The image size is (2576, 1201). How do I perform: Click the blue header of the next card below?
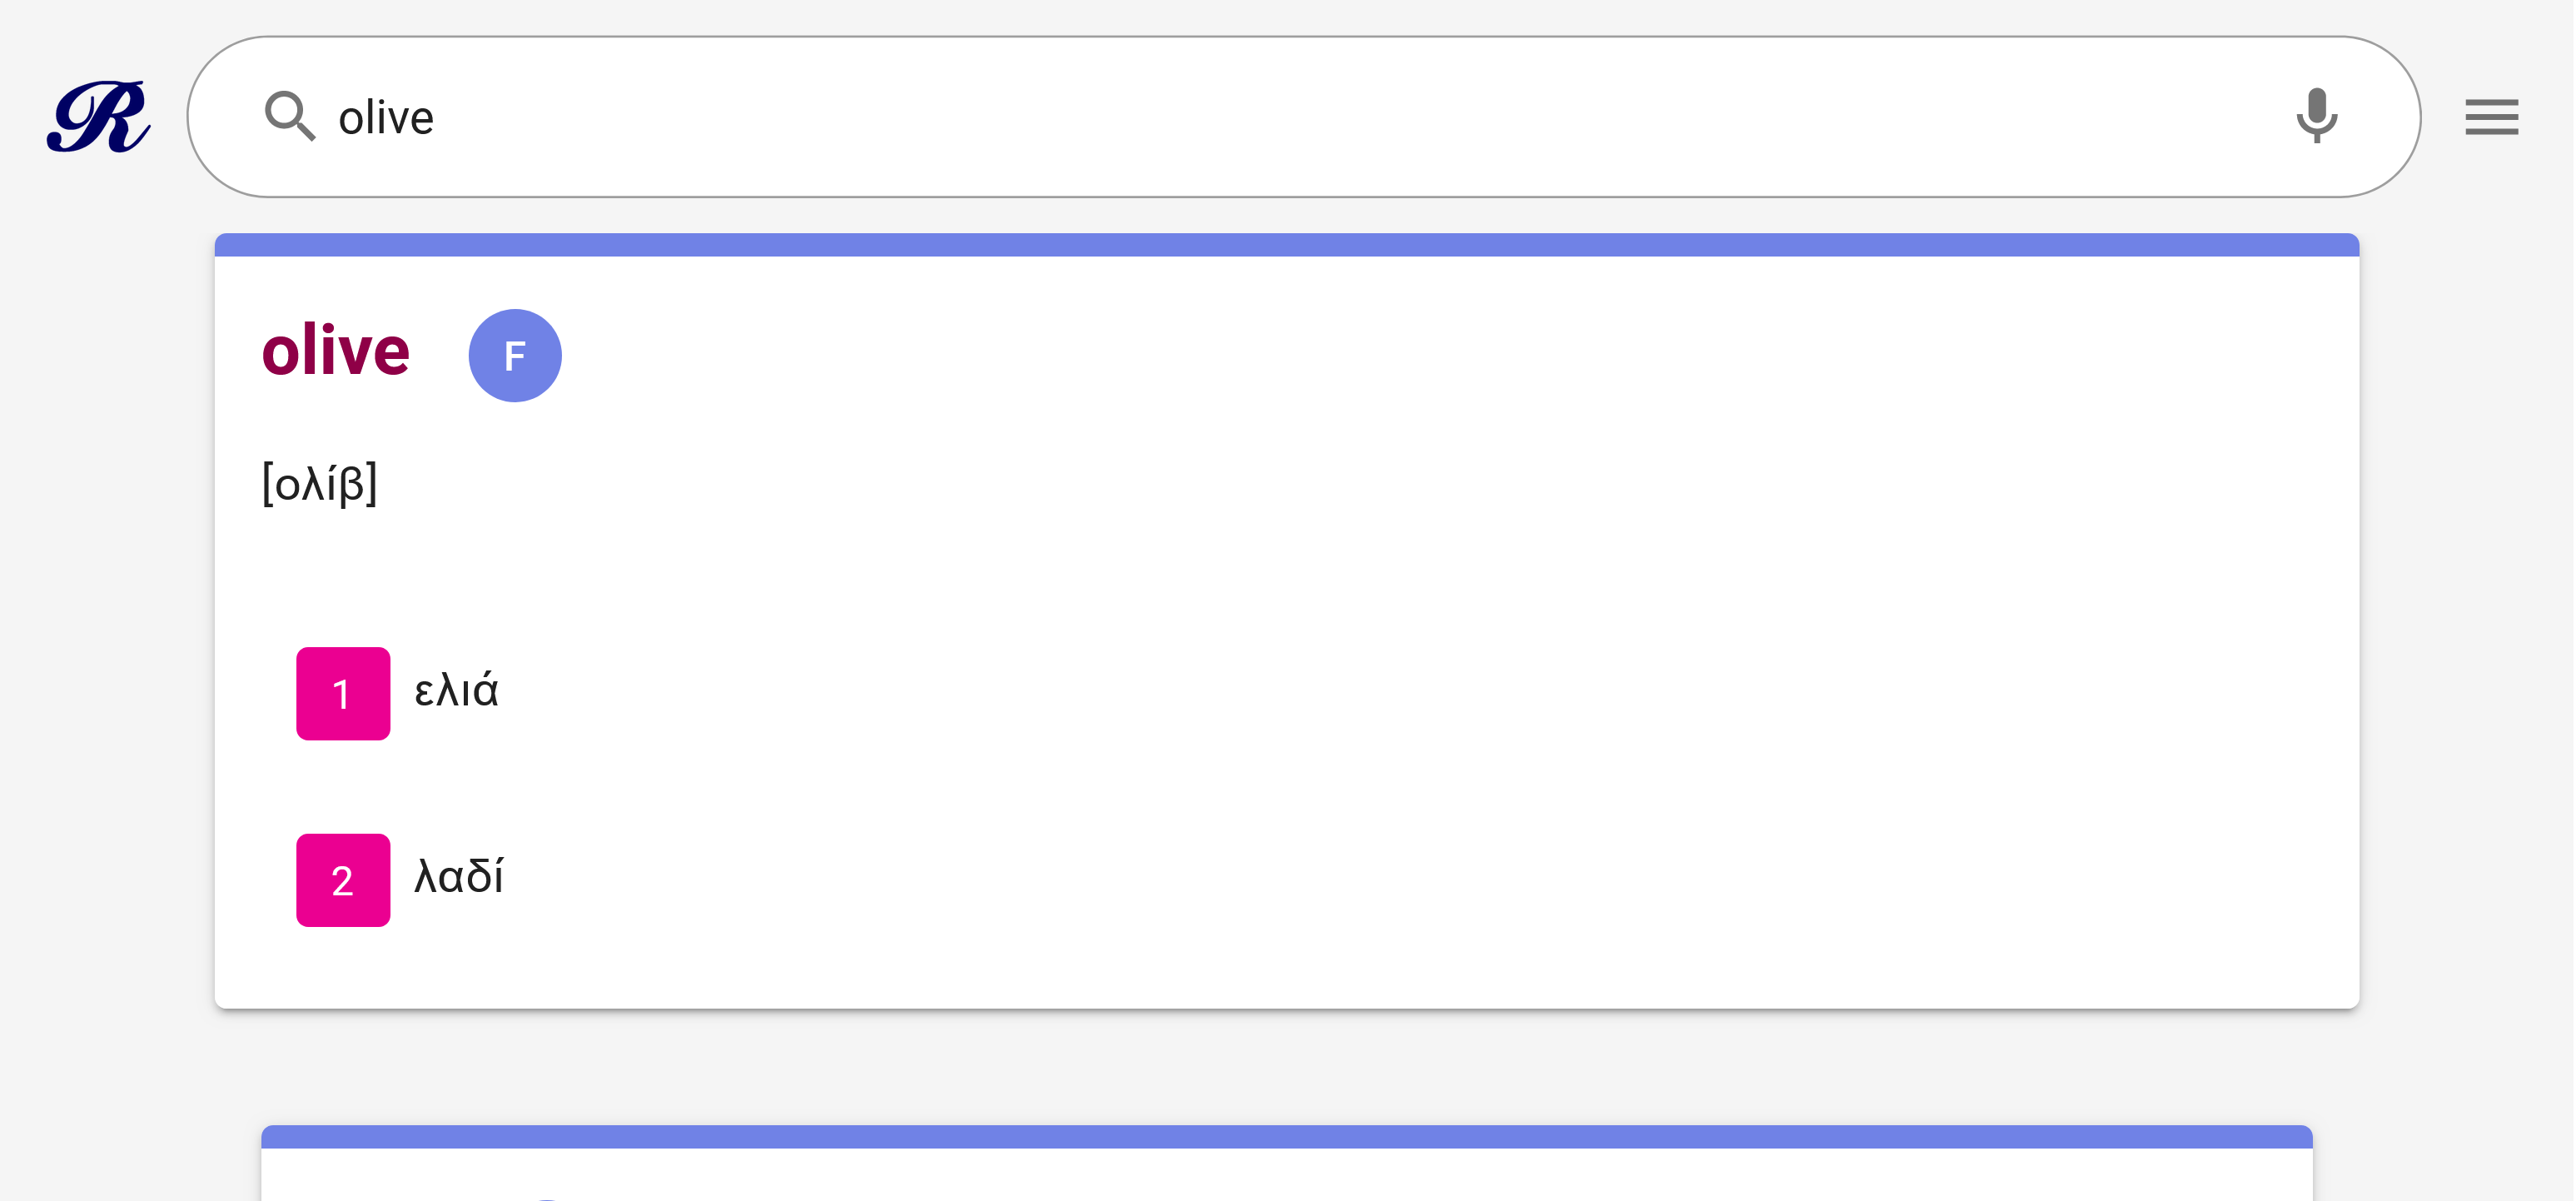(1286, 1136)
